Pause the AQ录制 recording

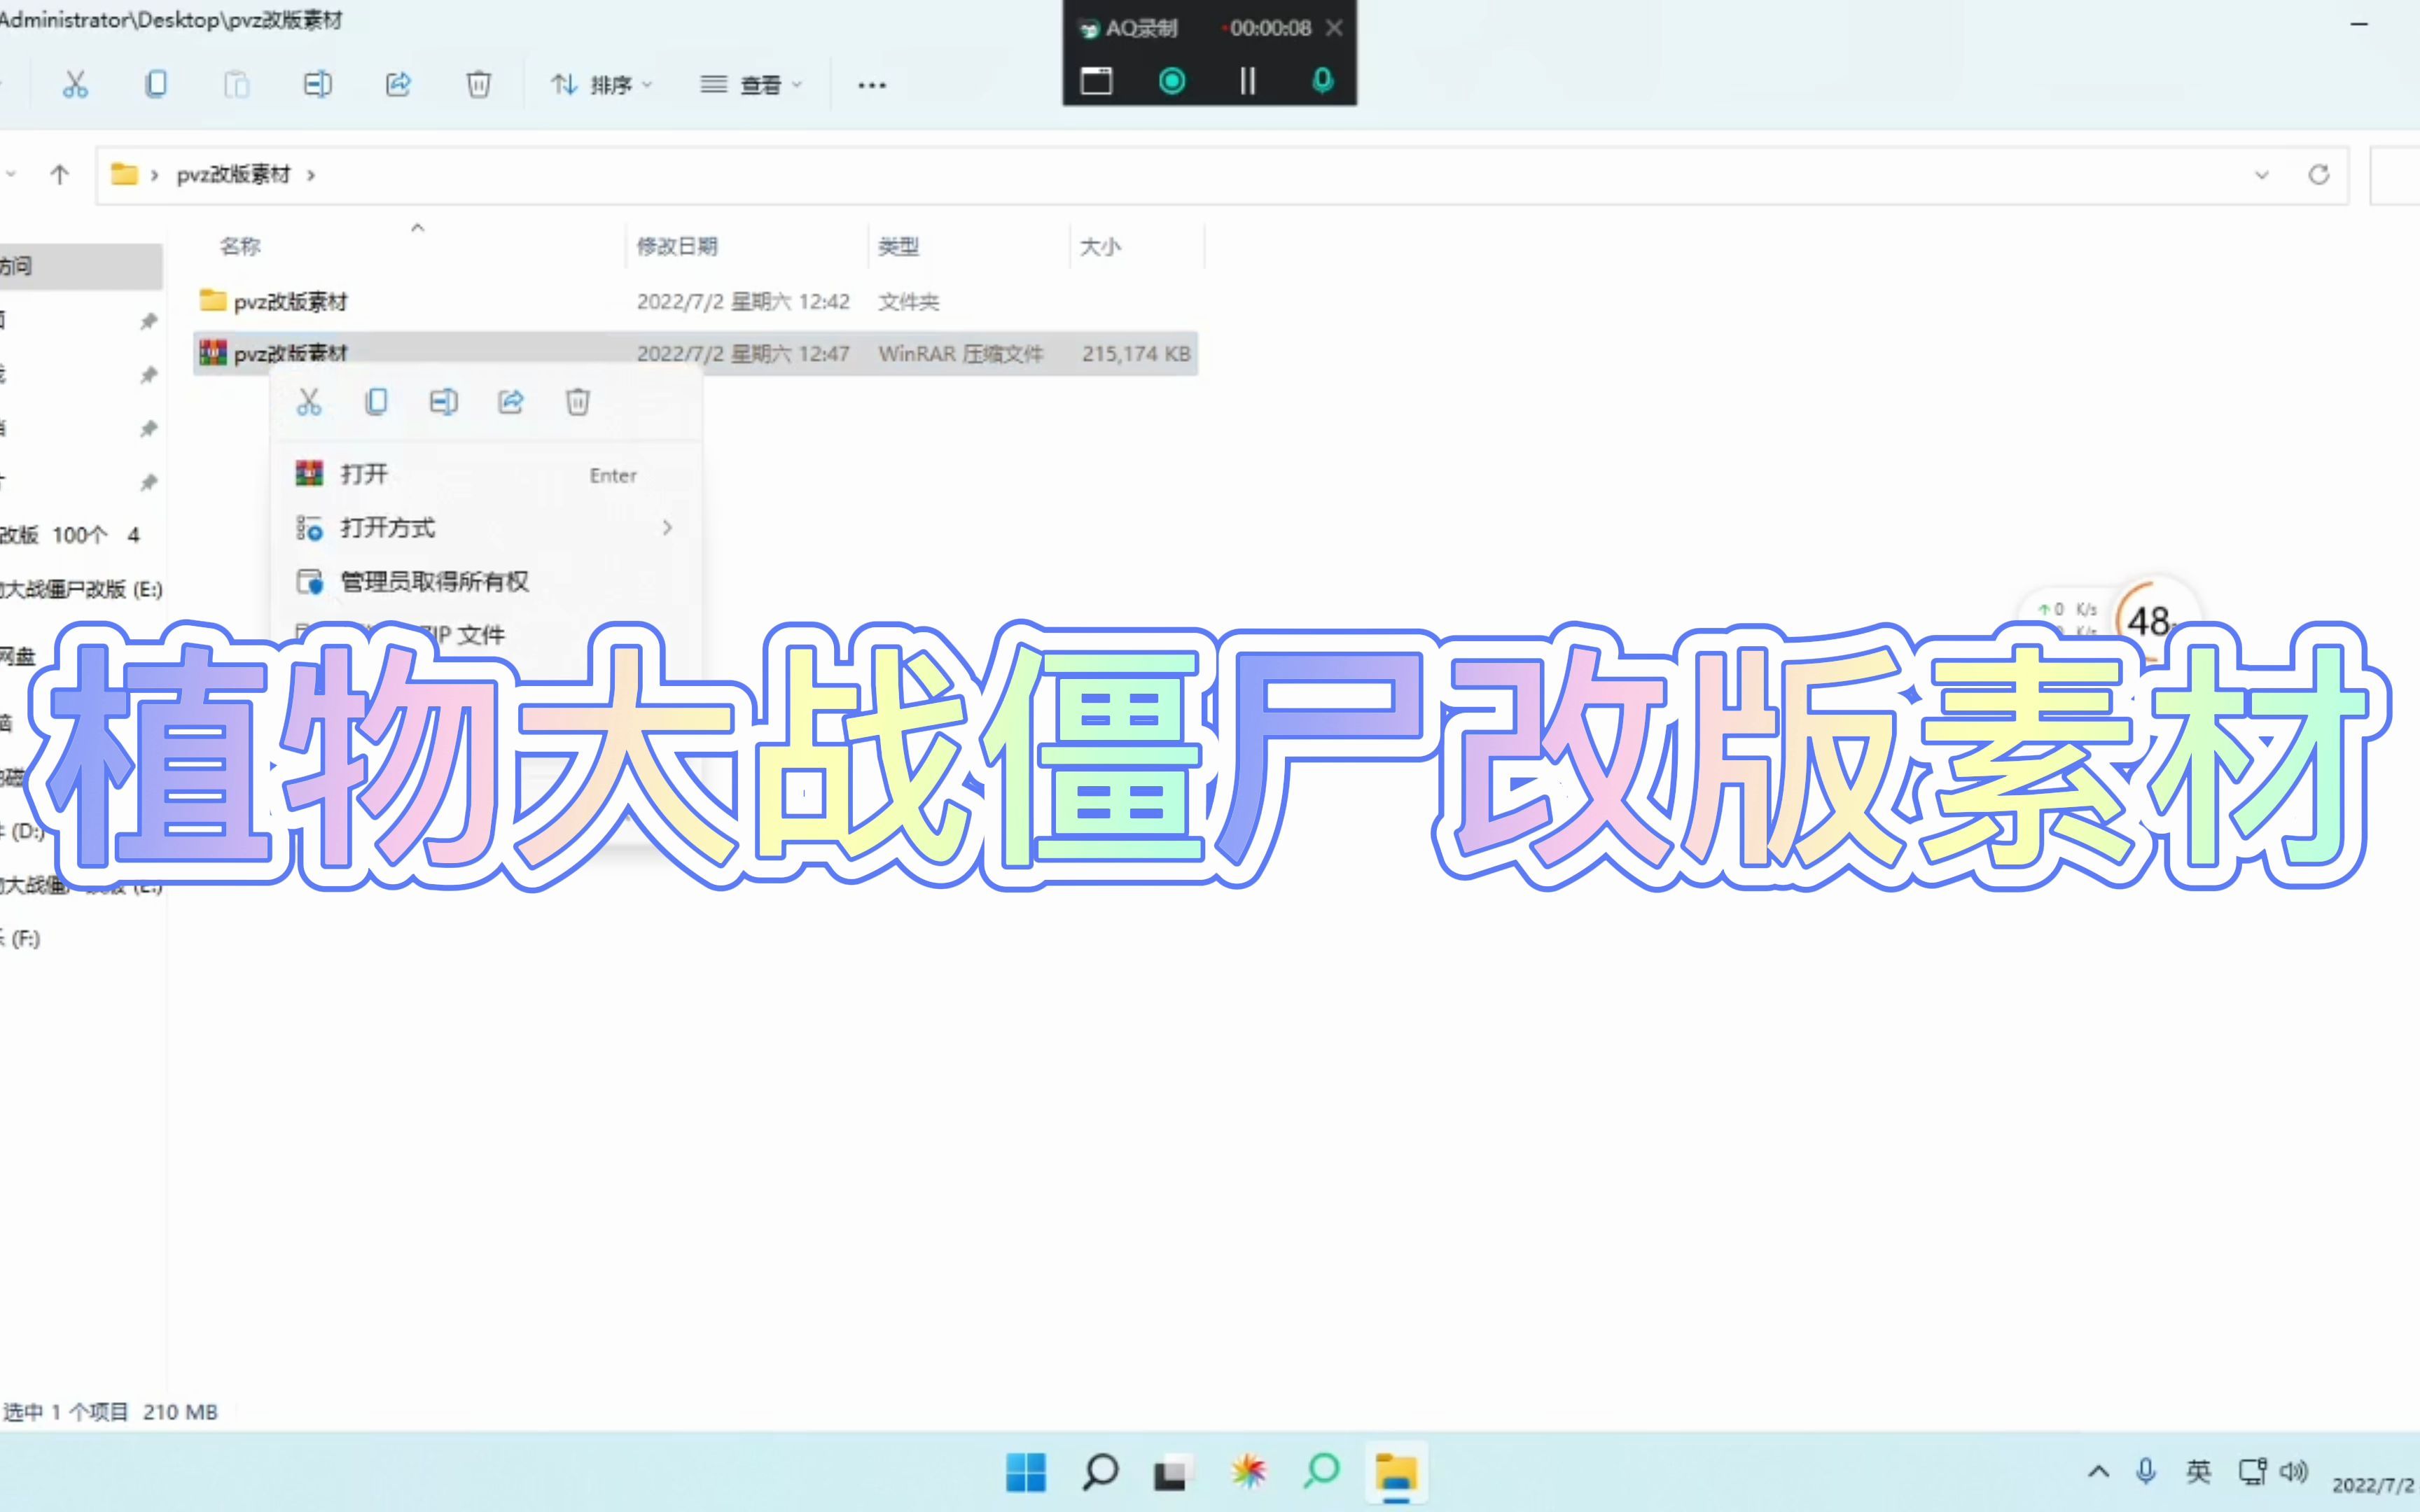[1247, 80]
